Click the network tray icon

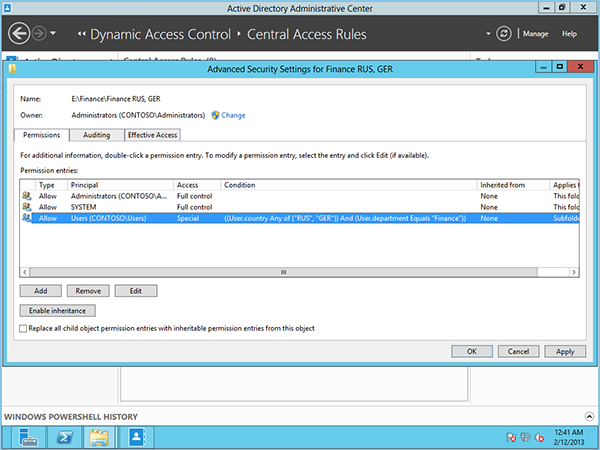pyautogui.click(x=525, y=437)
